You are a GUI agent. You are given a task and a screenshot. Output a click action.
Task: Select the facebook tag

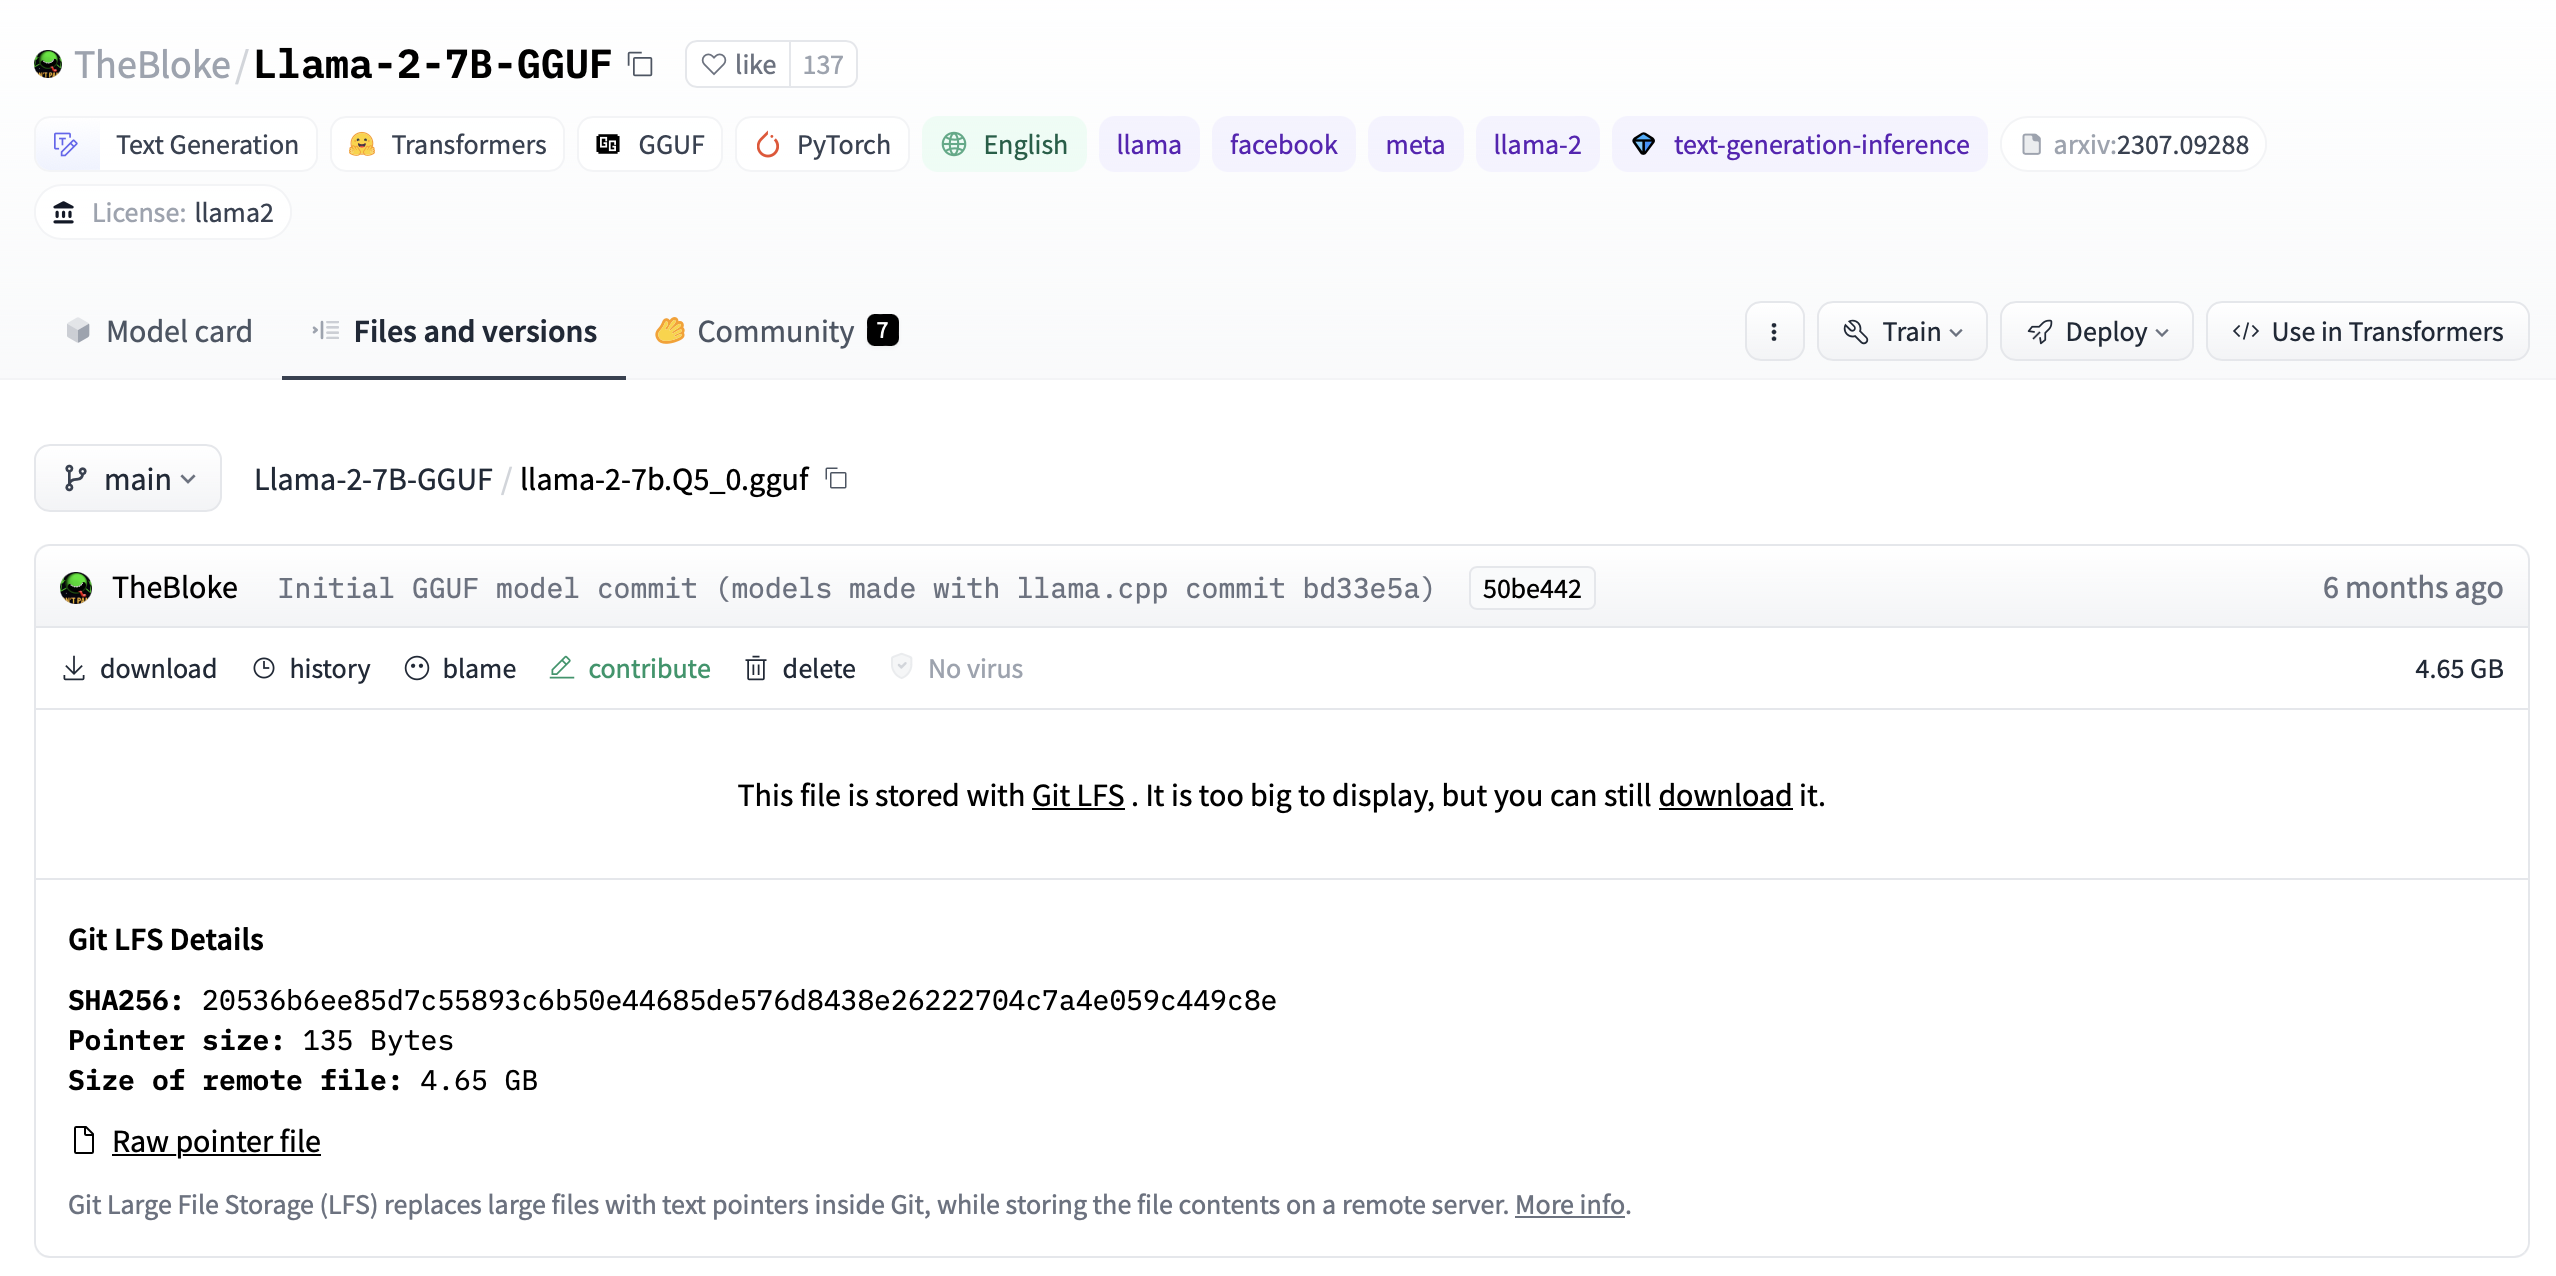click(x=1283, y=145)
